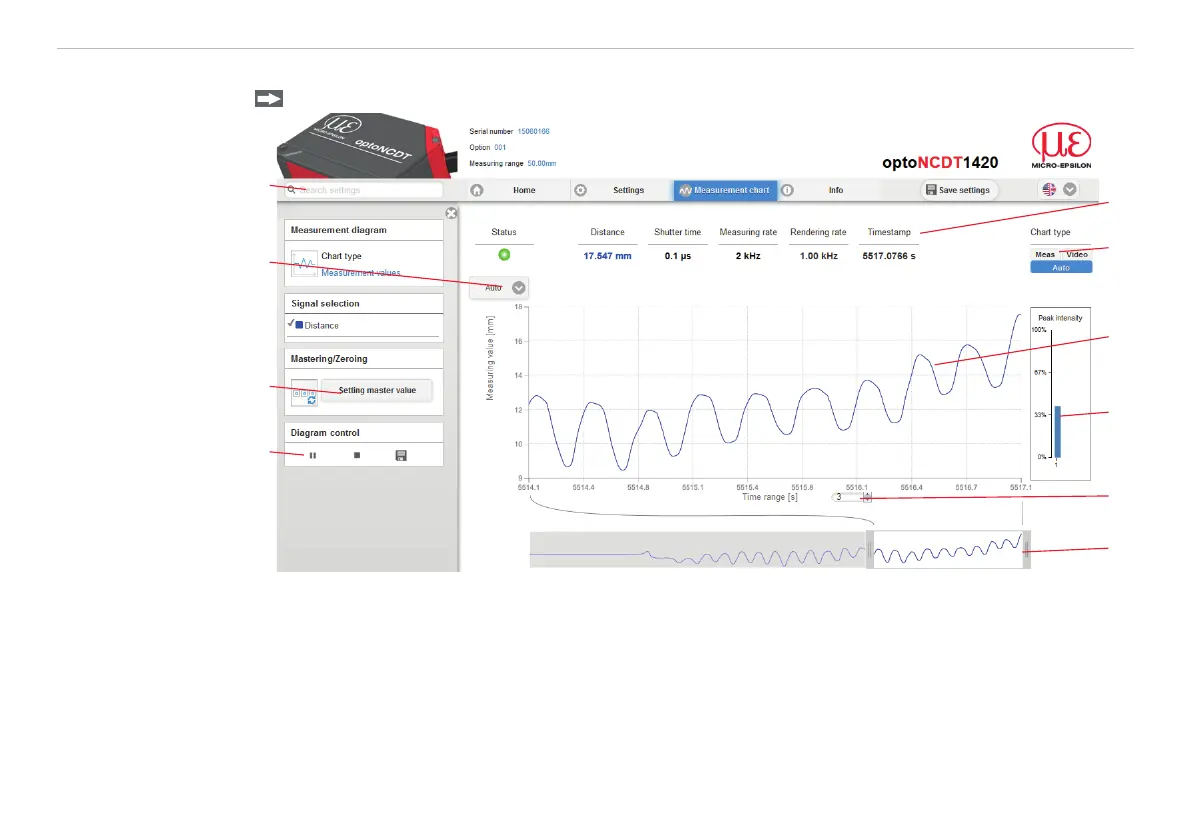This screenshot has width=1191, height=839.
Task: Open the Home tab
Action: [x=523, y=190]
